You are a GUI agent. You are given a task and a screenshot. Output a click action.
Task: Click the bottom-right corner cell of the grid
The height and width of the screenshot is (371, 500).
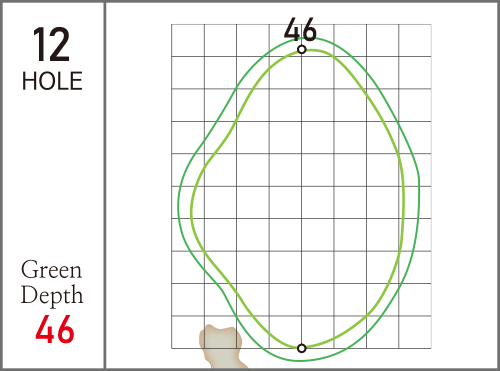coord(415,332)
